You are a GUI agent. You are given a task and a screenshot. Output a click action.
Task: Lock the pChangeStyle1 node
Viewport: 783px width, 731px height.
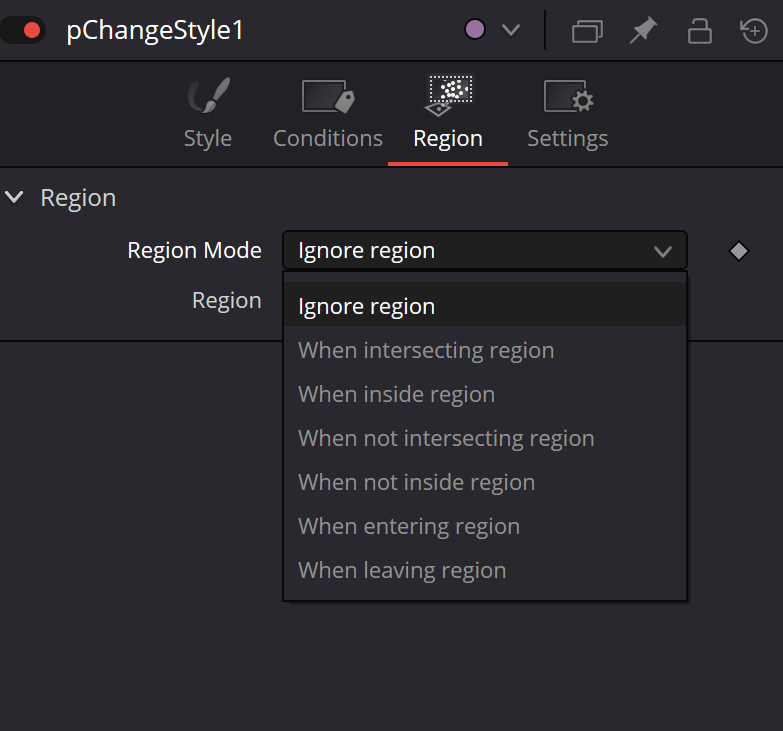click(x=700, y=31)
